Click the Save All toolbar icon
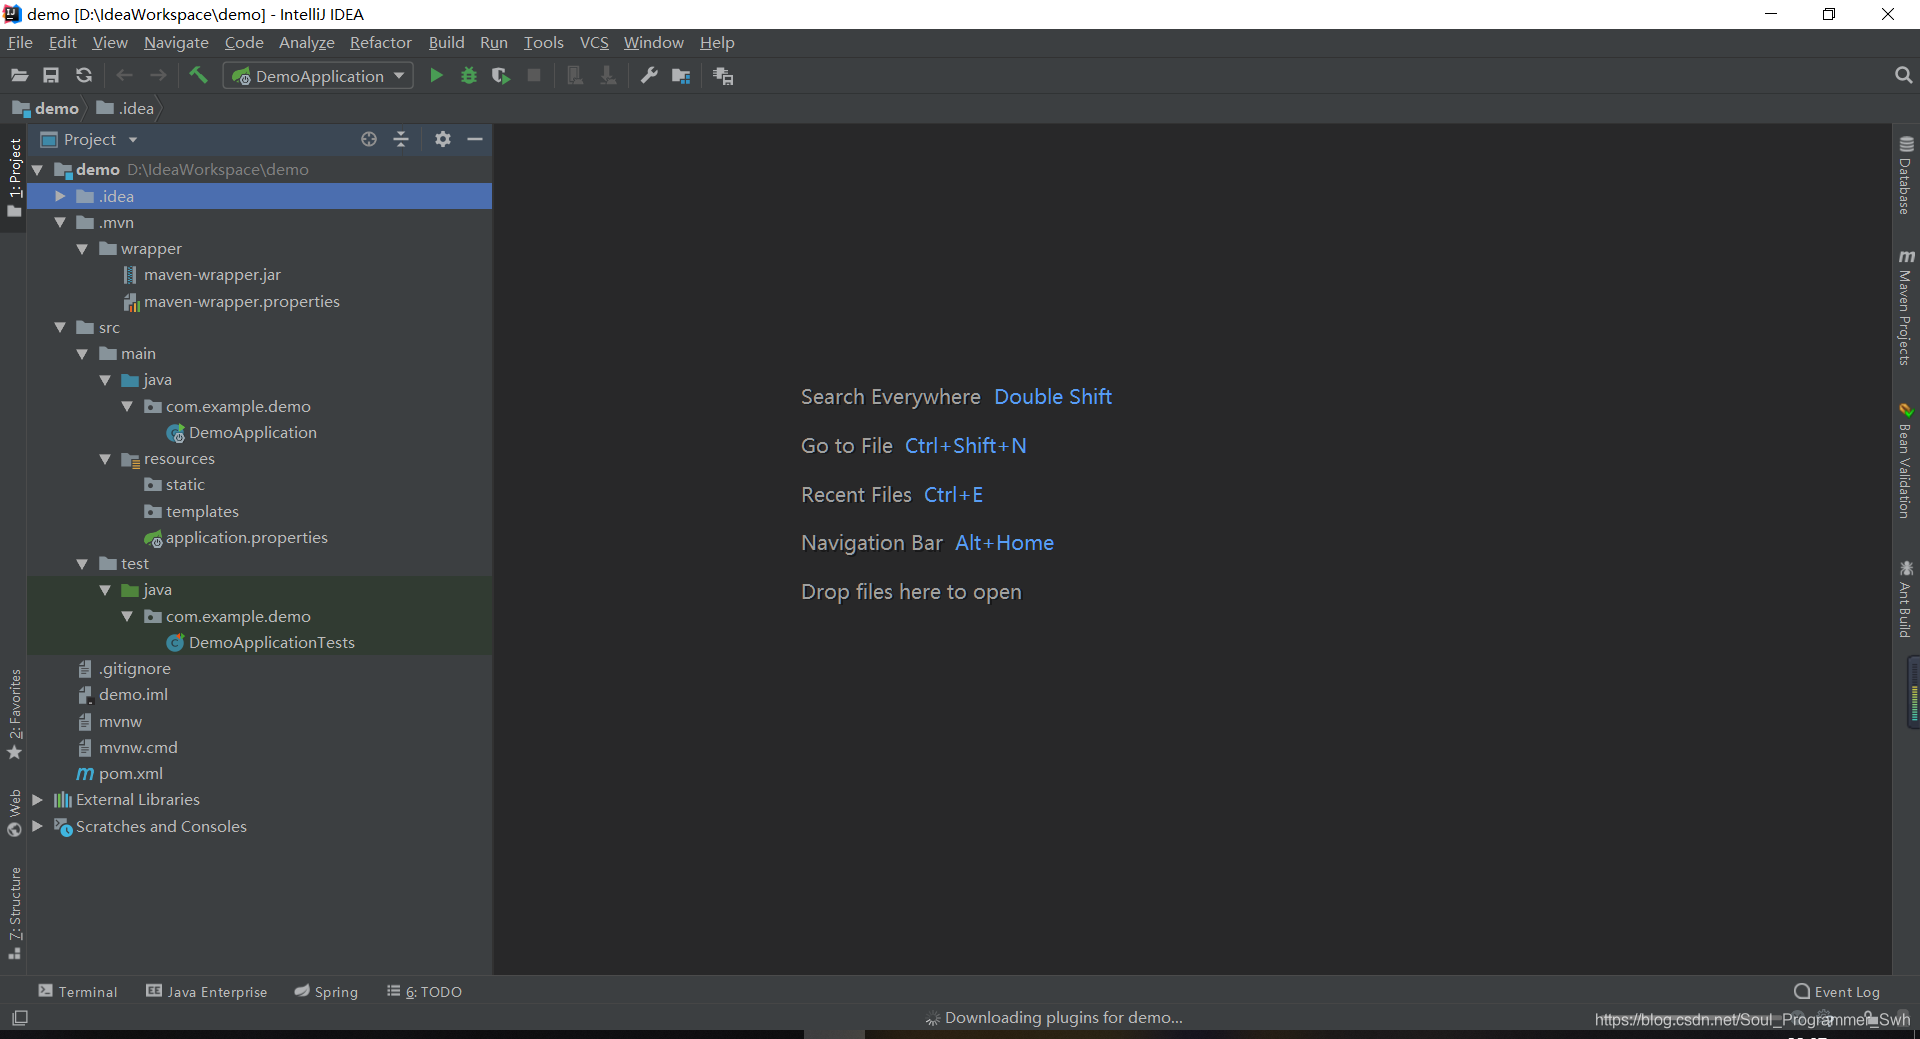 coord(51,76)
